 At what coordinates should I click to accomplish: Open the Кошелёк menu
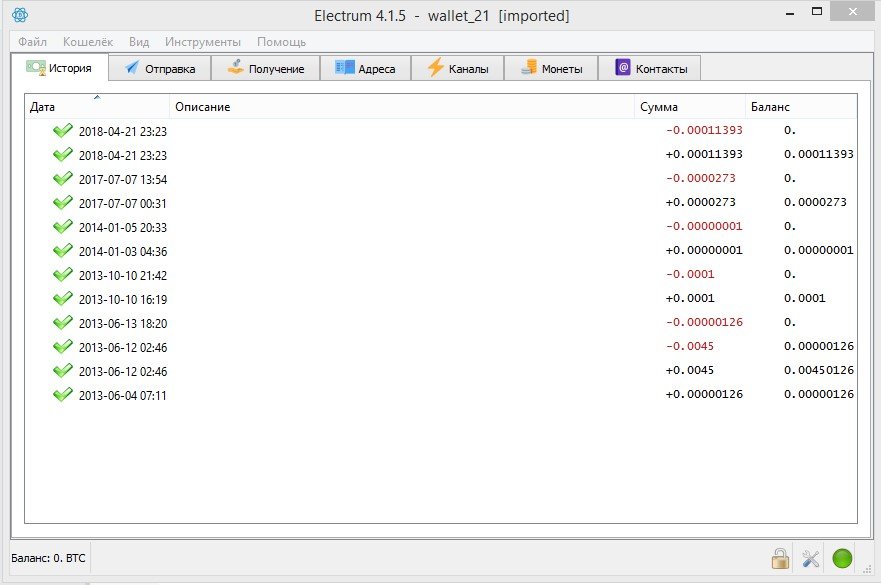point(88,42)
